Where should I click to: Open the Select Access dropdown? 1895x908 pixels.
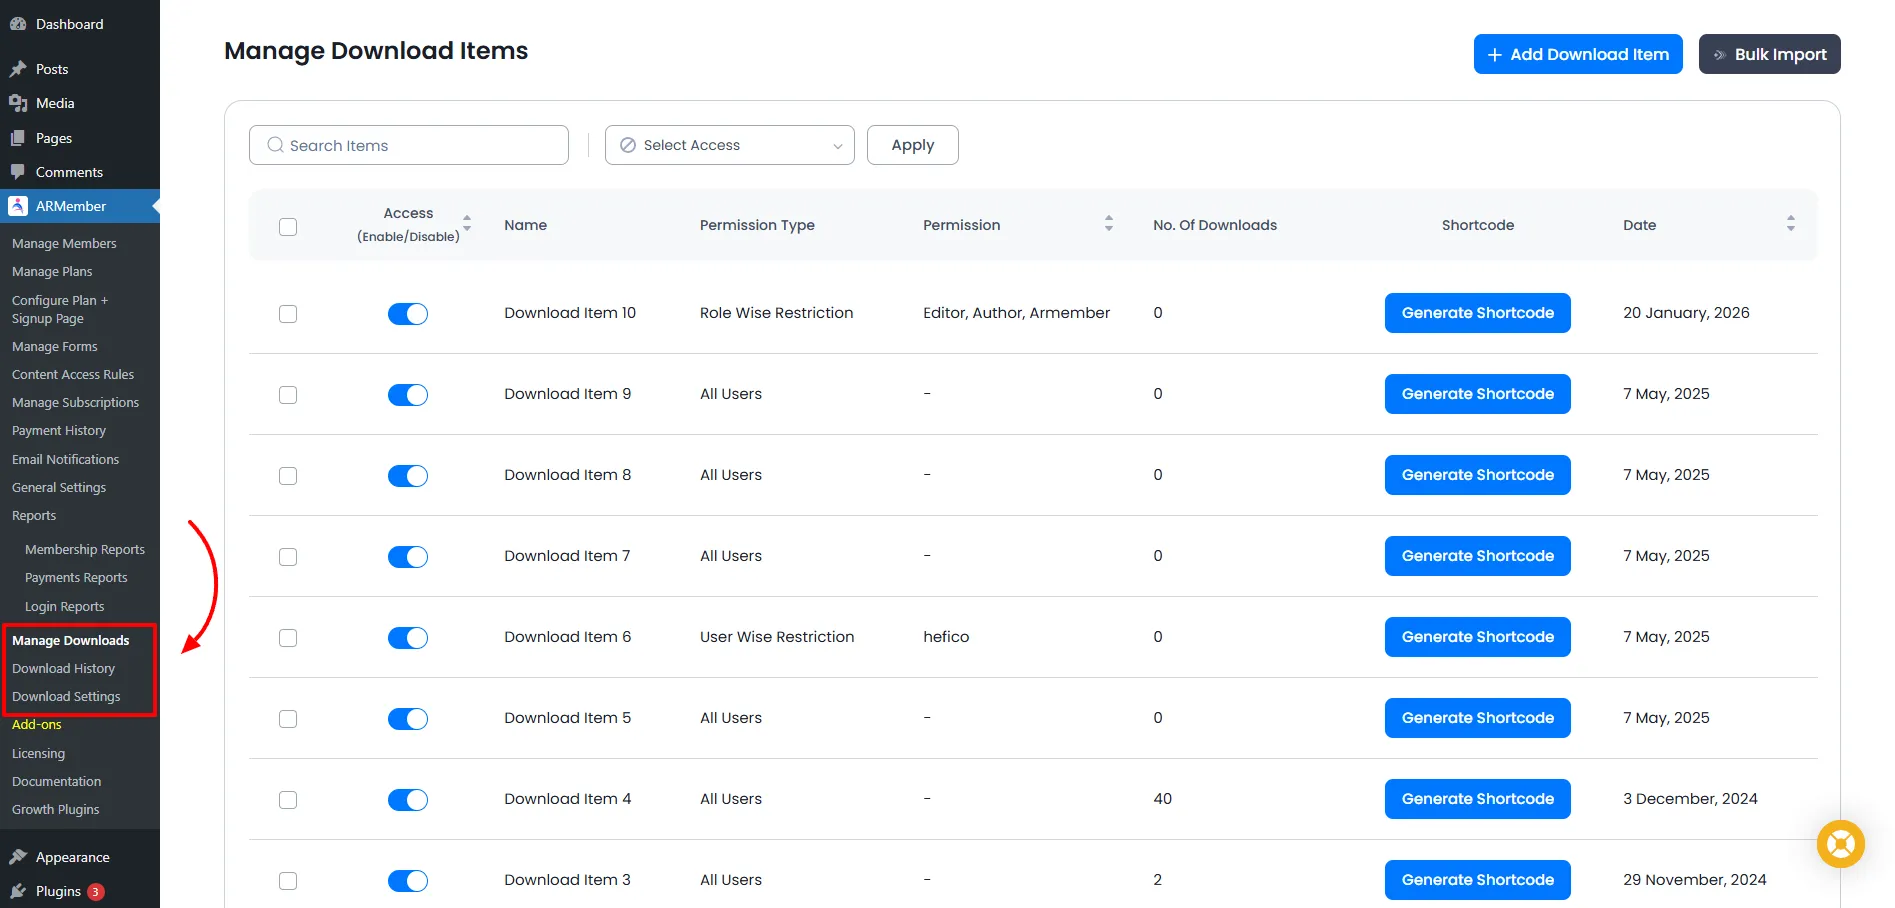(x=729, y=145)
